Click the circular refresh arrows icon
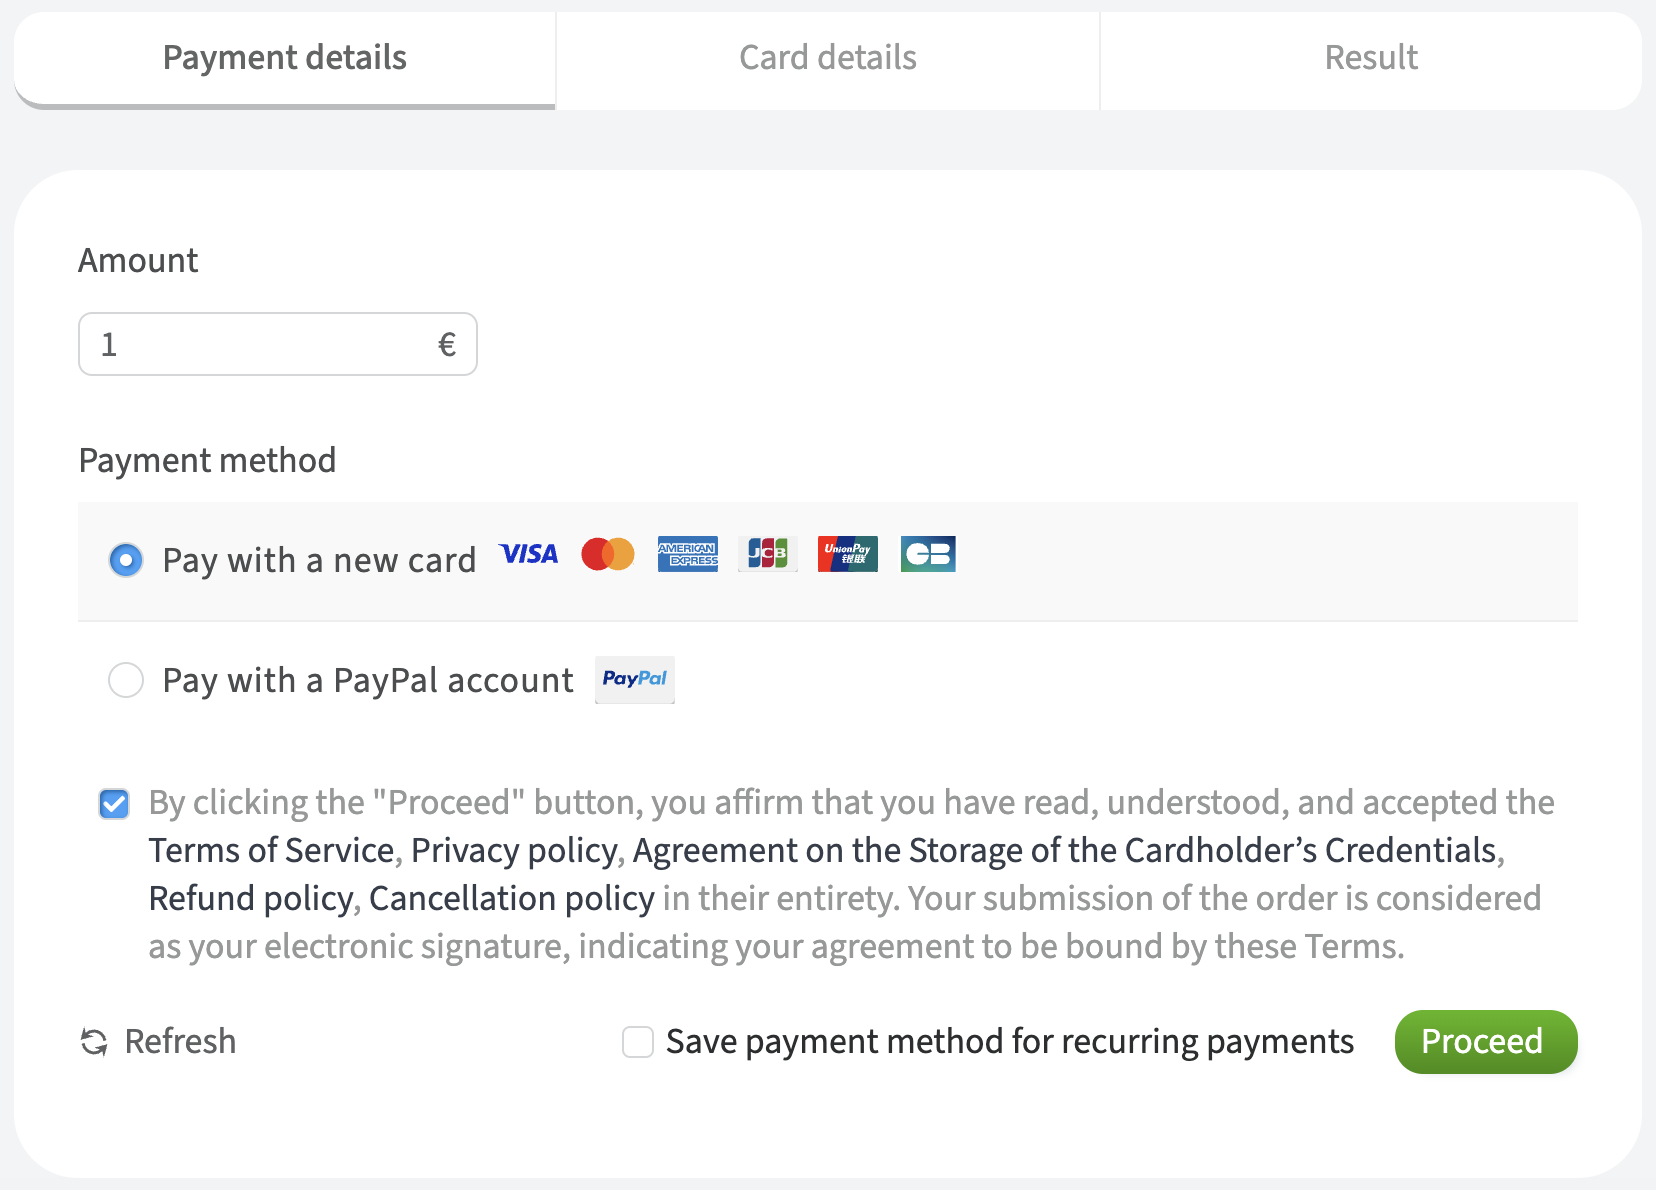 (x=94, y=1042)
